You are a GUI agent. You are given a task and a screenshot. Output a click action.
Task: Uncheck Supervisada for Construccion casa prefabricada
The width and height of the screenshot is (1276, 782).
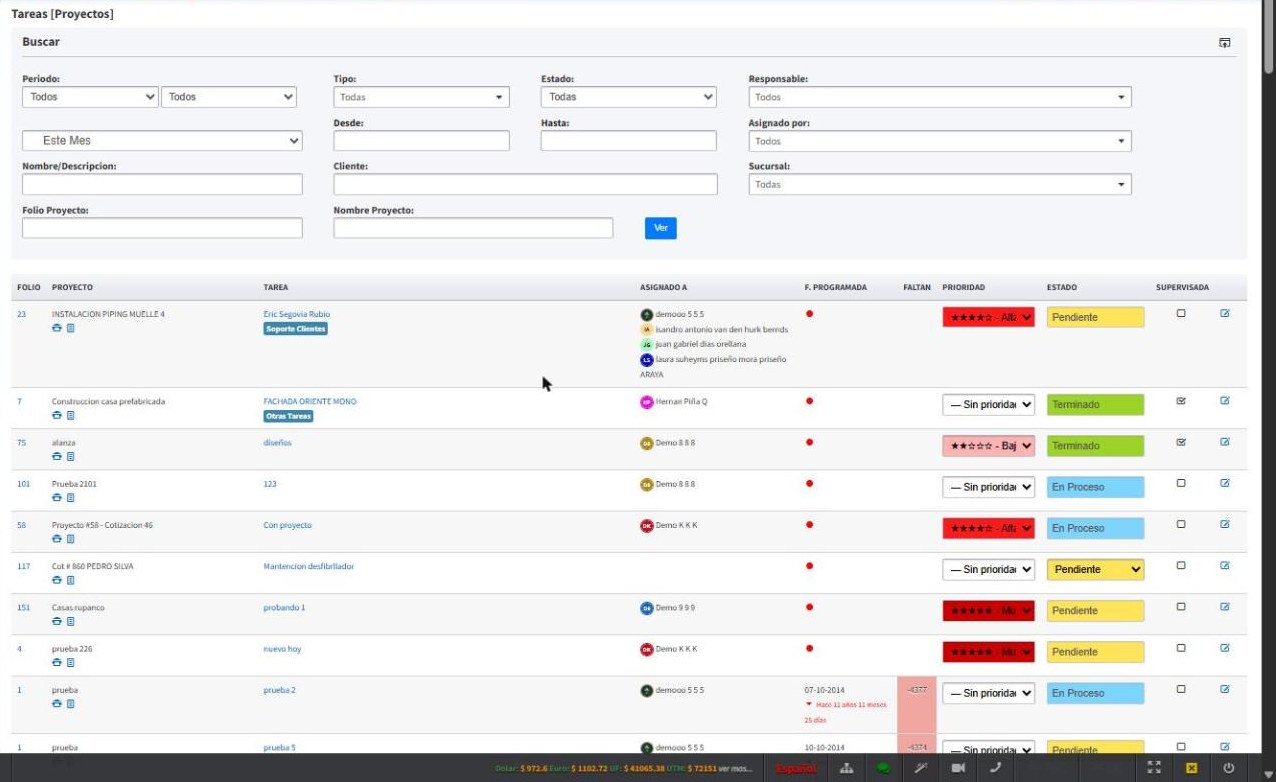[1181, 400]
